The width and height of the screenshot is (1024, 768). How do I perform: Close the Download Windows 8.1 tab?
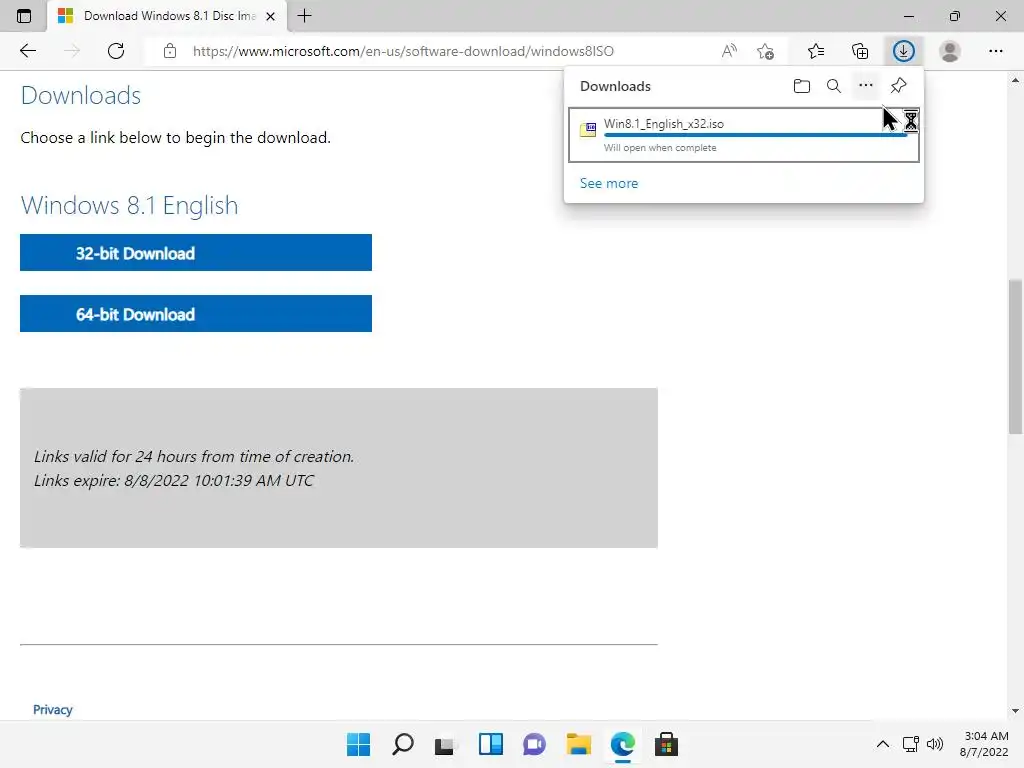click(x=270, y=16)
